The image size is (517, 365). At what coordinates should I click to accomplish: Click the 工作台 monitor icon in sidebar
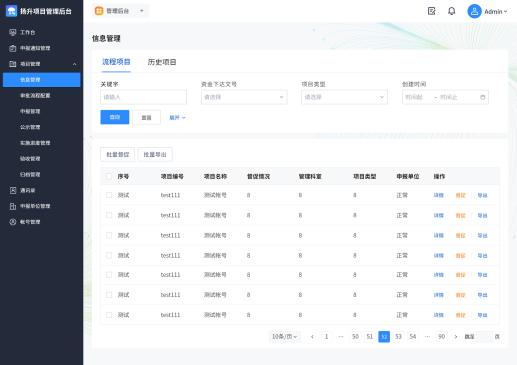coord(13,32)
